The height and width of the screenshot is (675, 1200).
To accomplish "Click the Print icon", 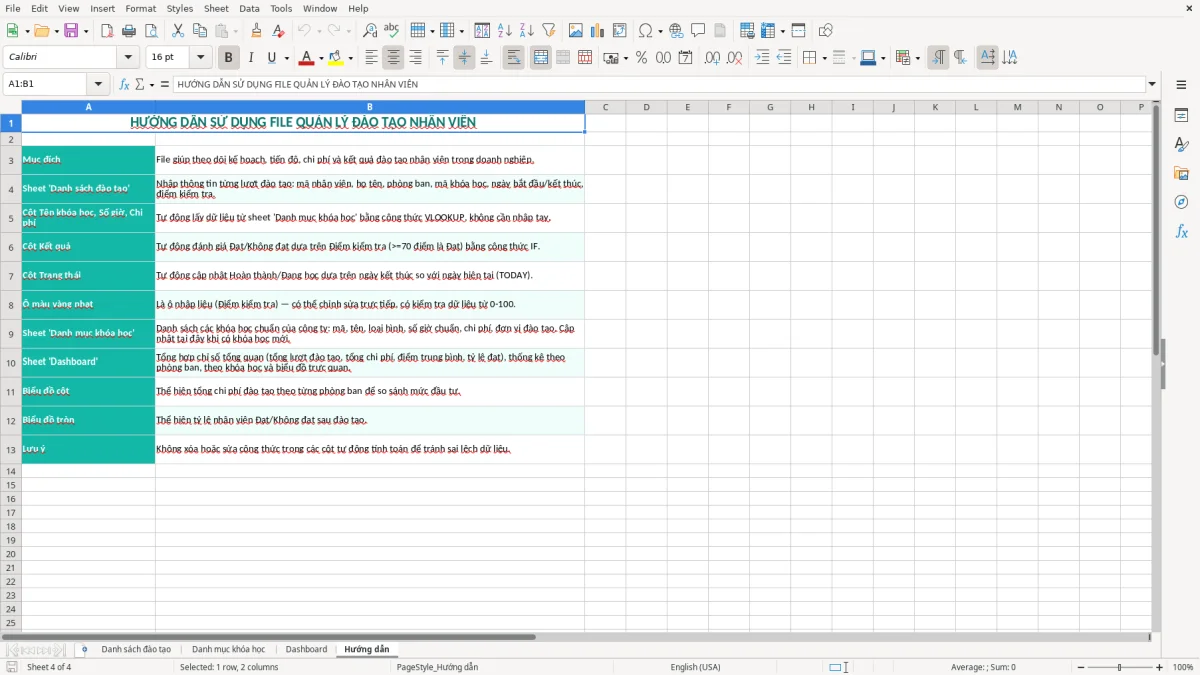I will tap(129, 31).
